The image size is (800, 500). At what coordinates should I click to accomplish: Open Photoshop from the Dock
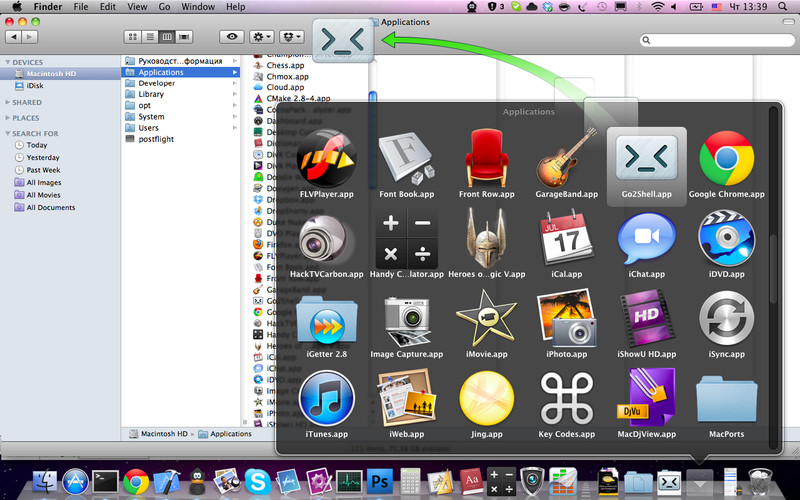pos(380,482)
